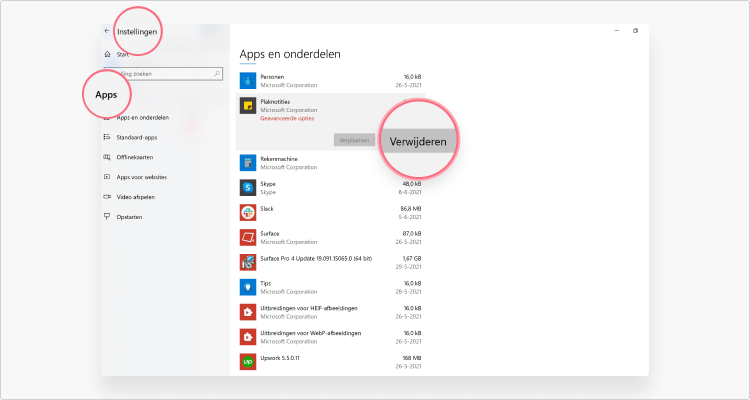Viewport: 750px width, 400px height.
Task: Click the 29-5-2021 install date
Action: tap(408, 267)
